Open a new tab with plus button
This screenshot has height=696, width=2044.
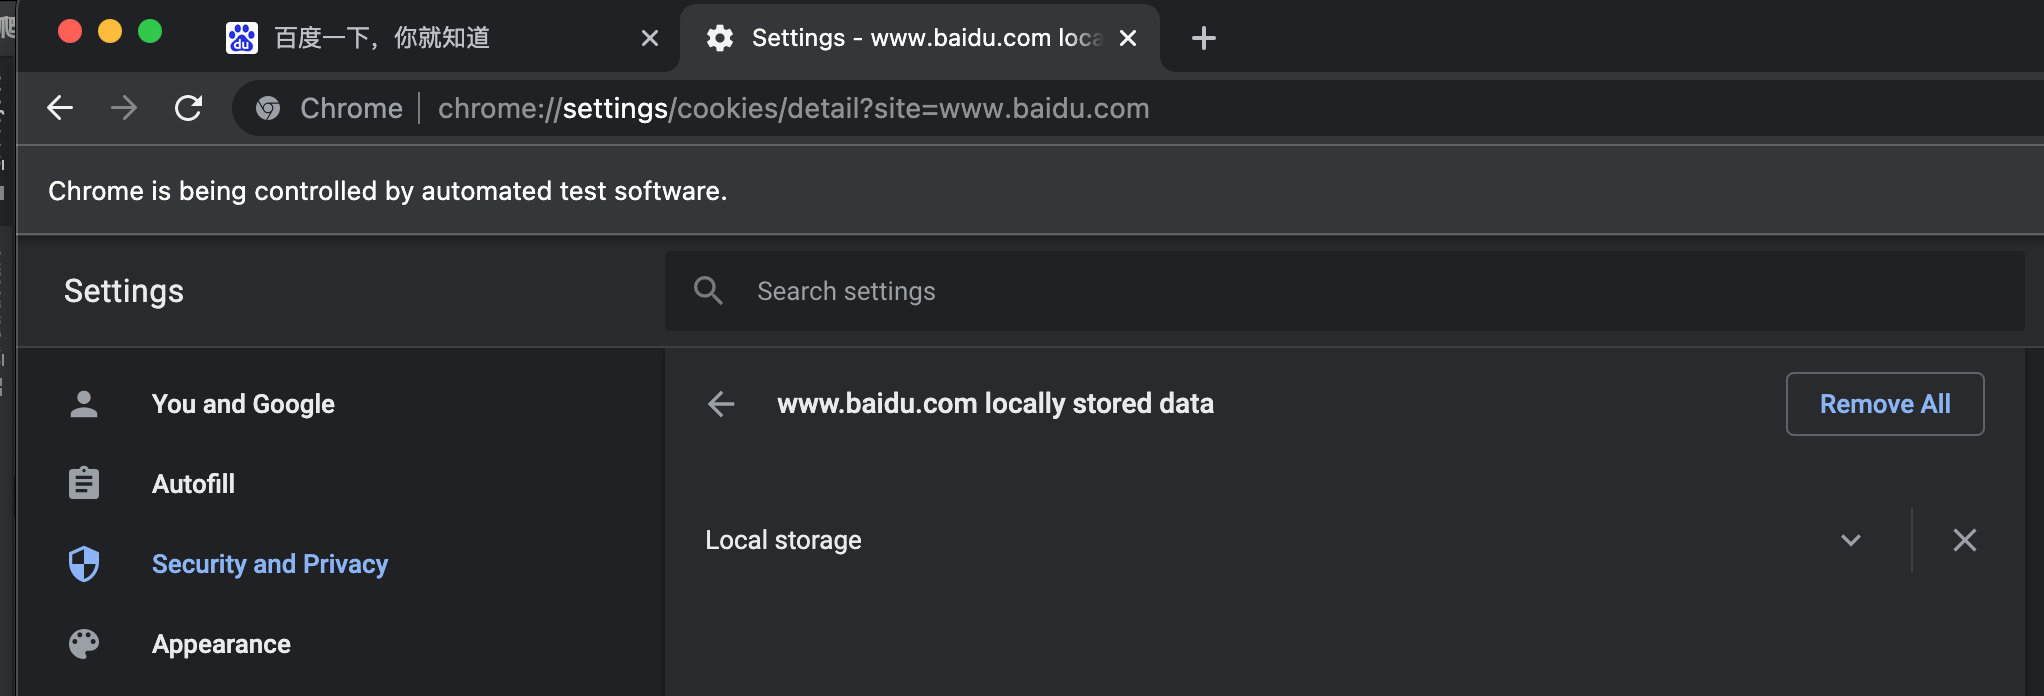pos(1204,38)
